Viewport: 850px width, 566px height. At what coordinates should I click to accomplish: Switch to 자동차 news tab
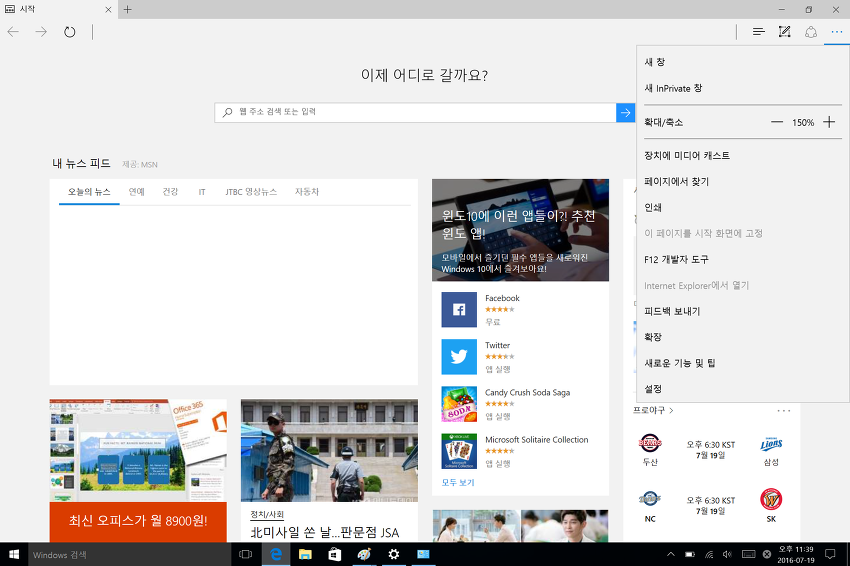pyautogui.click(x=307, y=192)
